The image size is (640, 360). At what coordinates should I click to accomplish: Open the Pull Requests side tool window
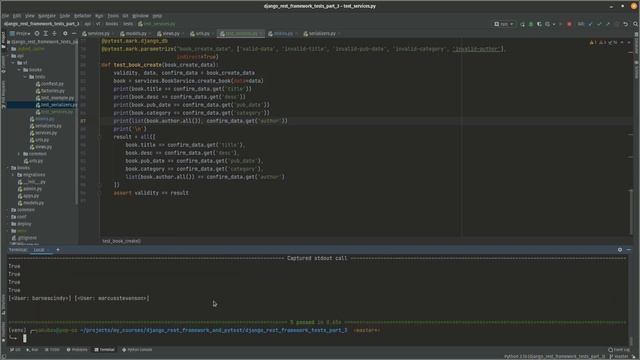click(x=3, y=94)
